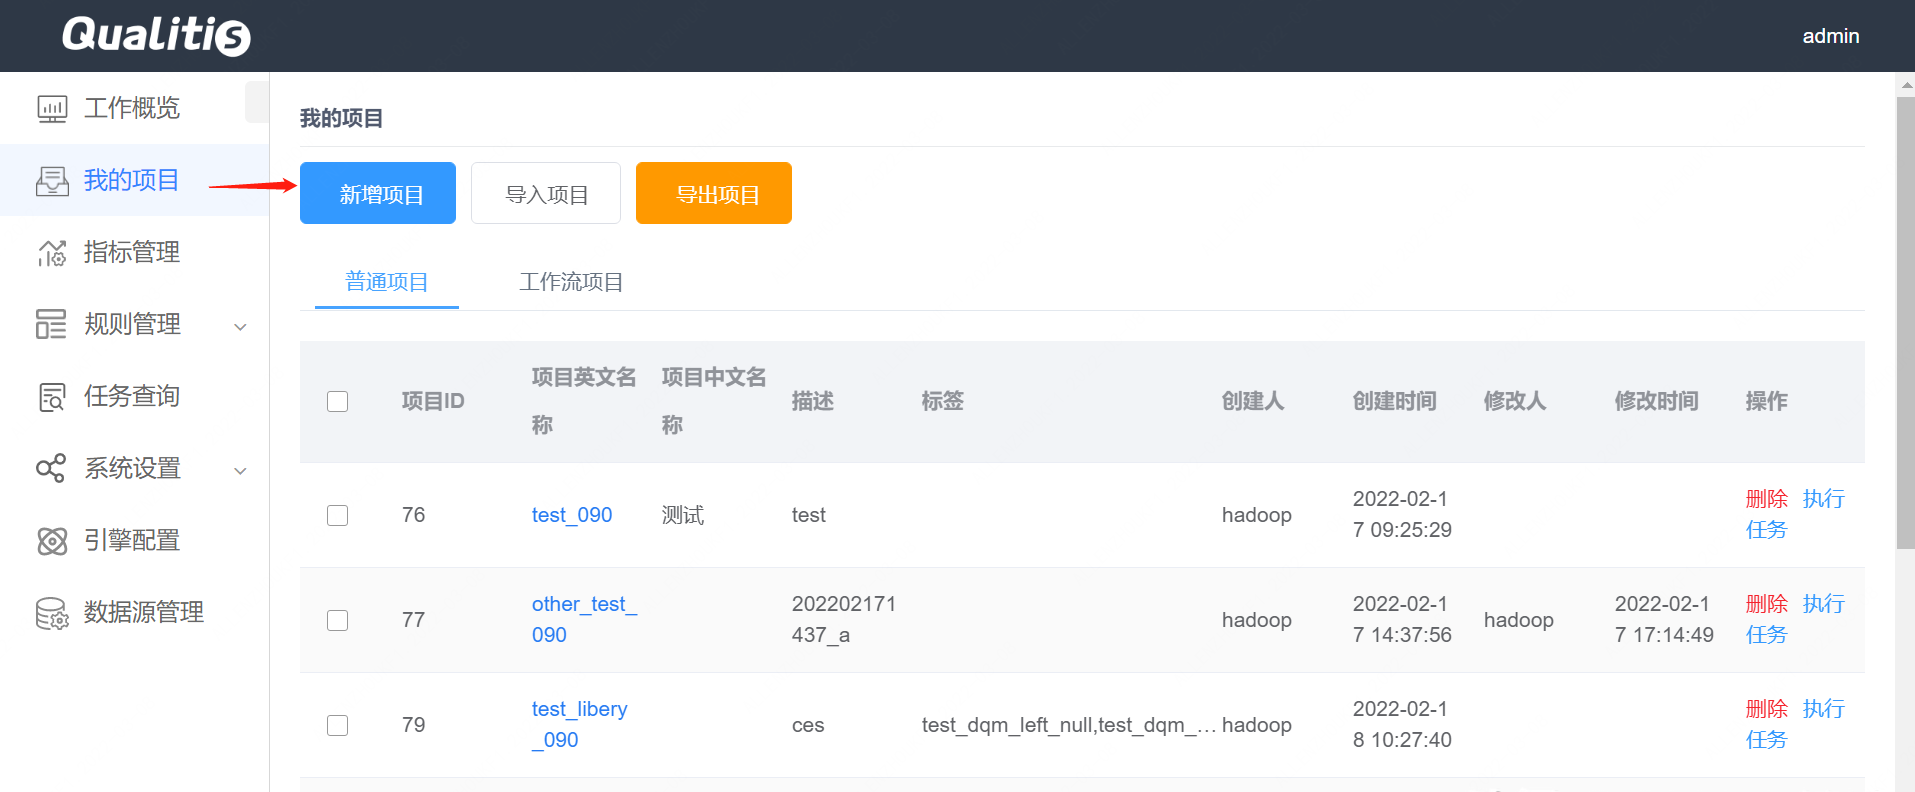Open the 任务查询 menu item
The image size is (1915, 792).
click(134, 396)
